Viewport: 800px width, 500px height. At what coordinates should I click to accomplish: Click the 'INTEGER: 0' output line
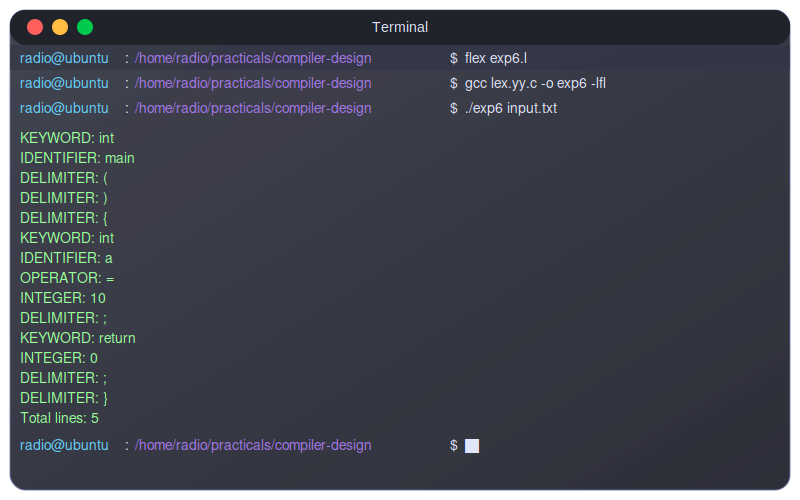pos(59,358)
